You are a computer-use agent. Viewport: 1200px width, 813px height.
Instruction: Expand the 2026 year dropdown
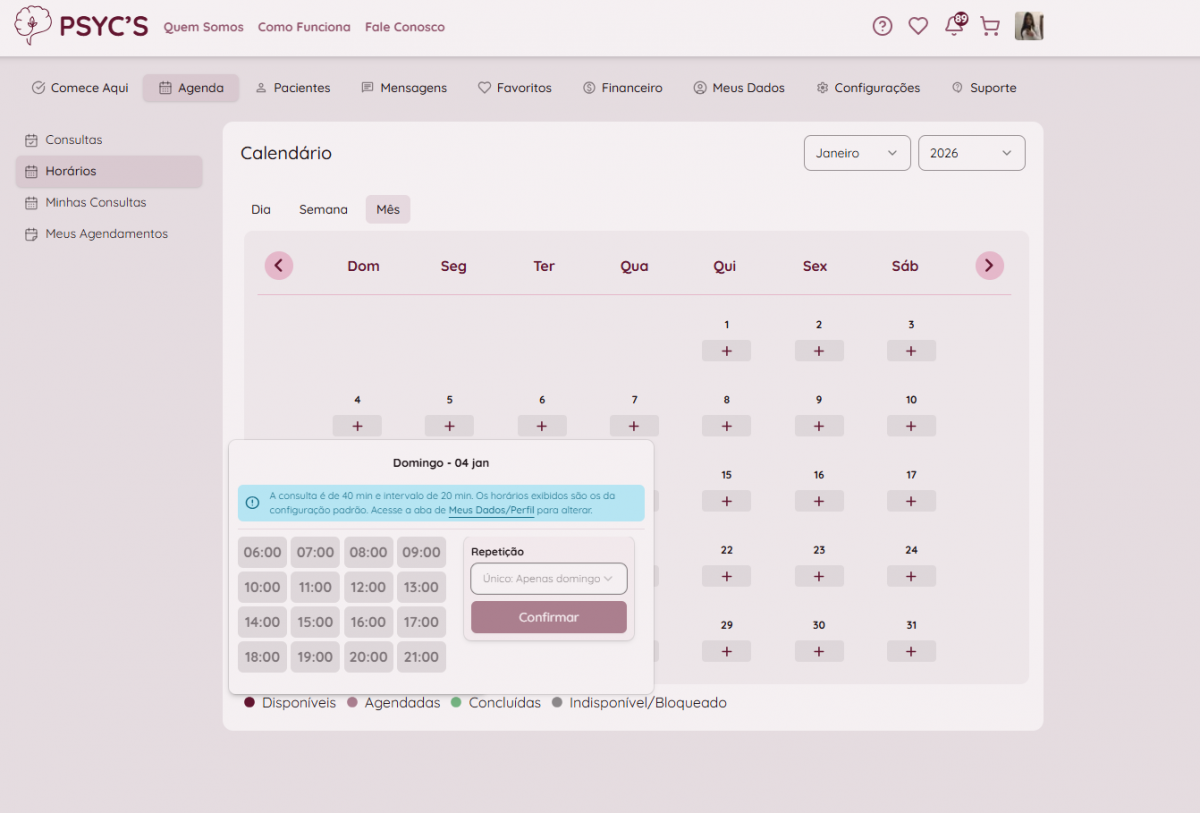[x=971, y=153]
